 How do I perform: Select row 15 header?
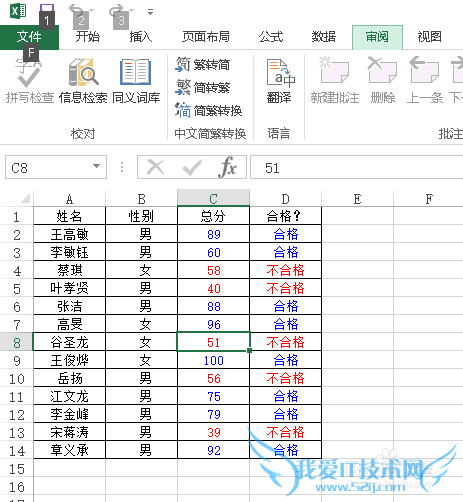tap(17, 469)
